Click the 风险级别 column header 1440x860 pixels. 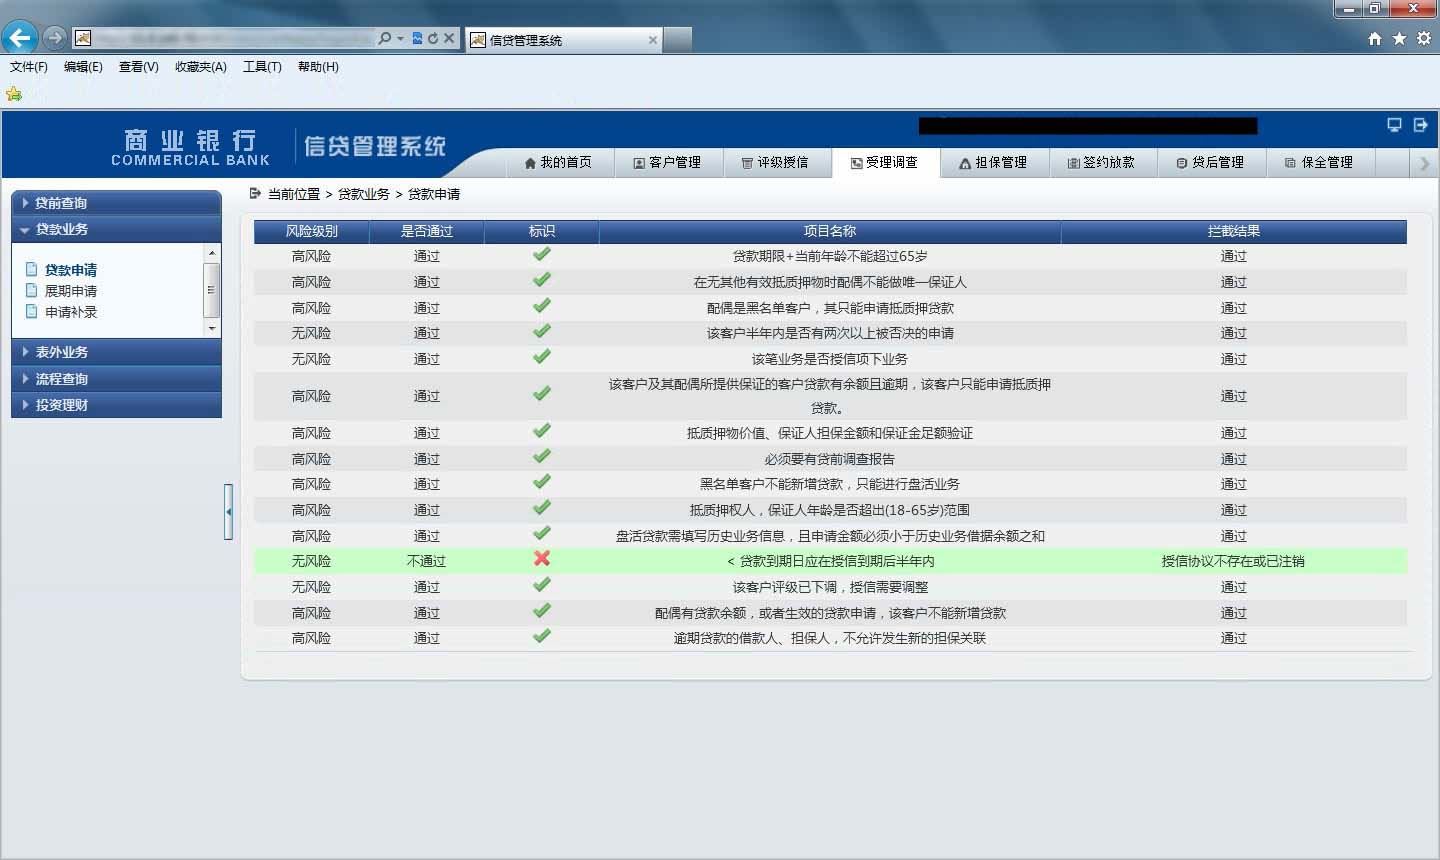(312, 231)
